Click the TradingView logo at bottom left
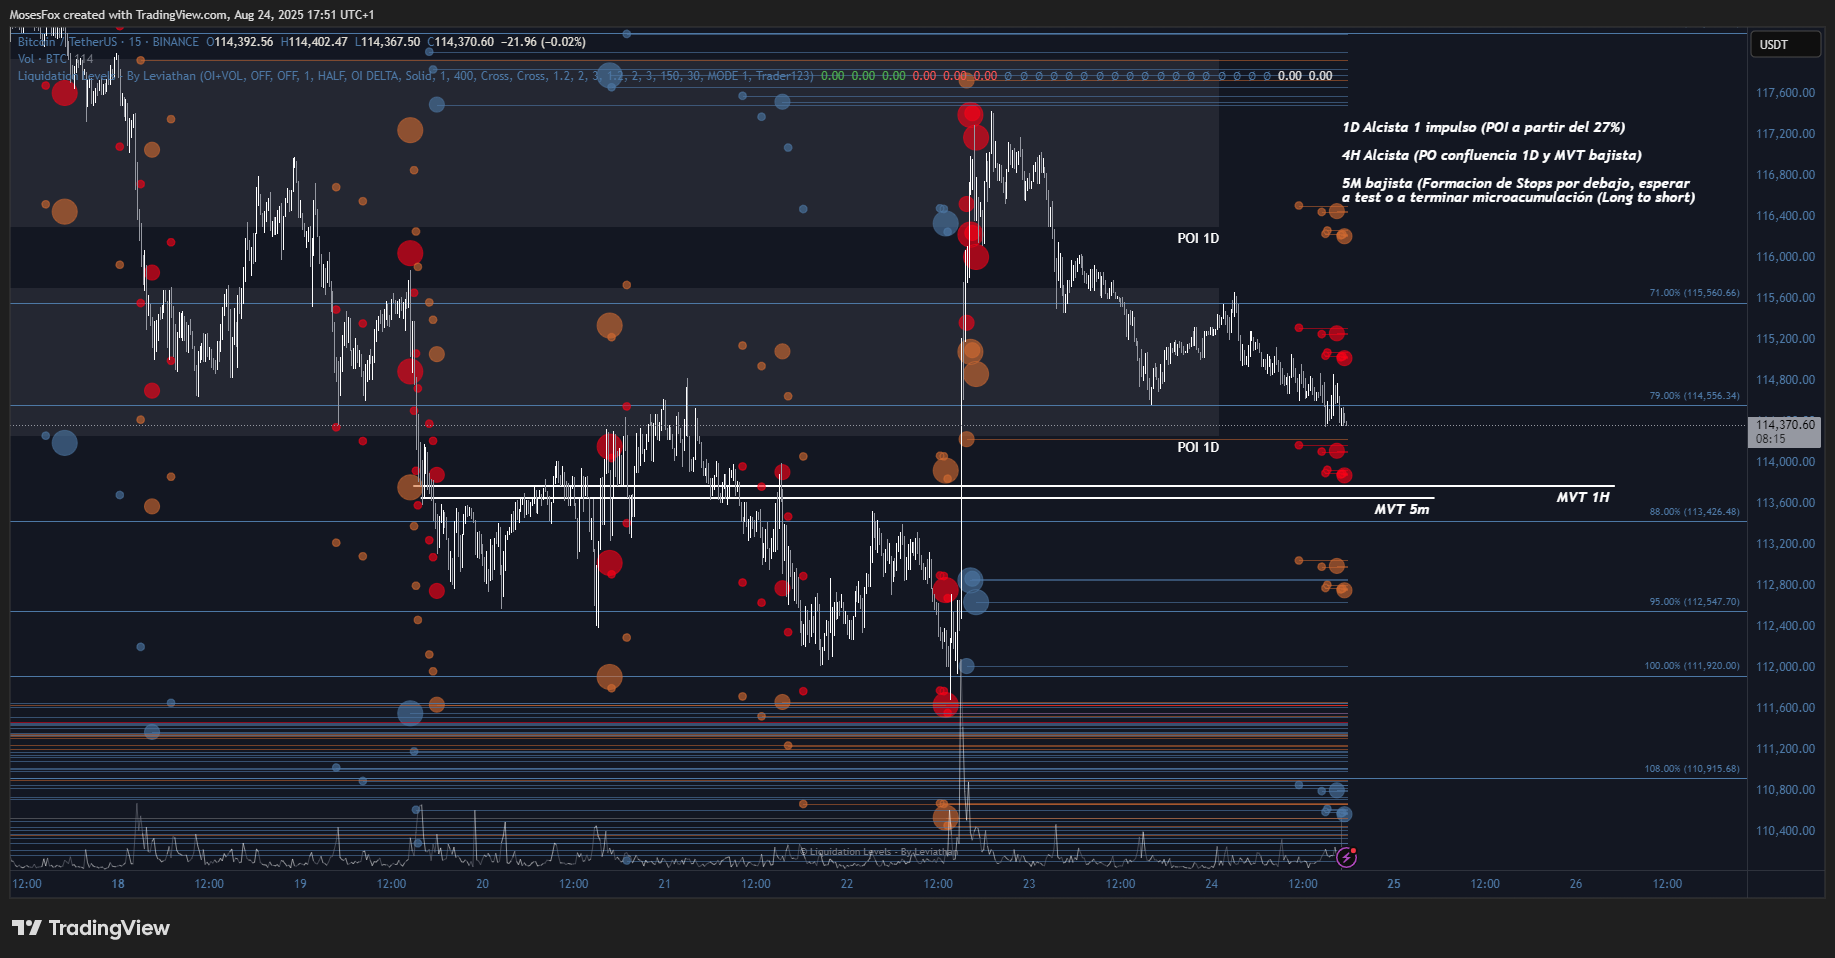 pos(91,928)
